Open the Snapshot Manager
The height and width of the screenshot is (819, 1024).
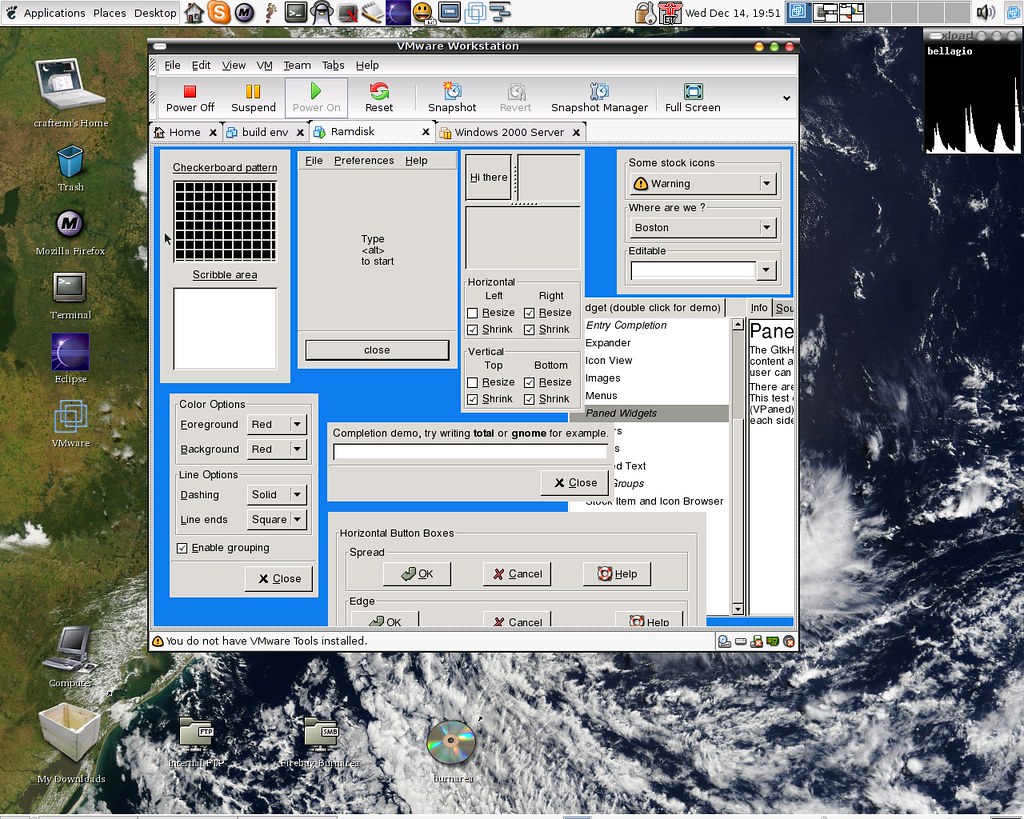599,92
